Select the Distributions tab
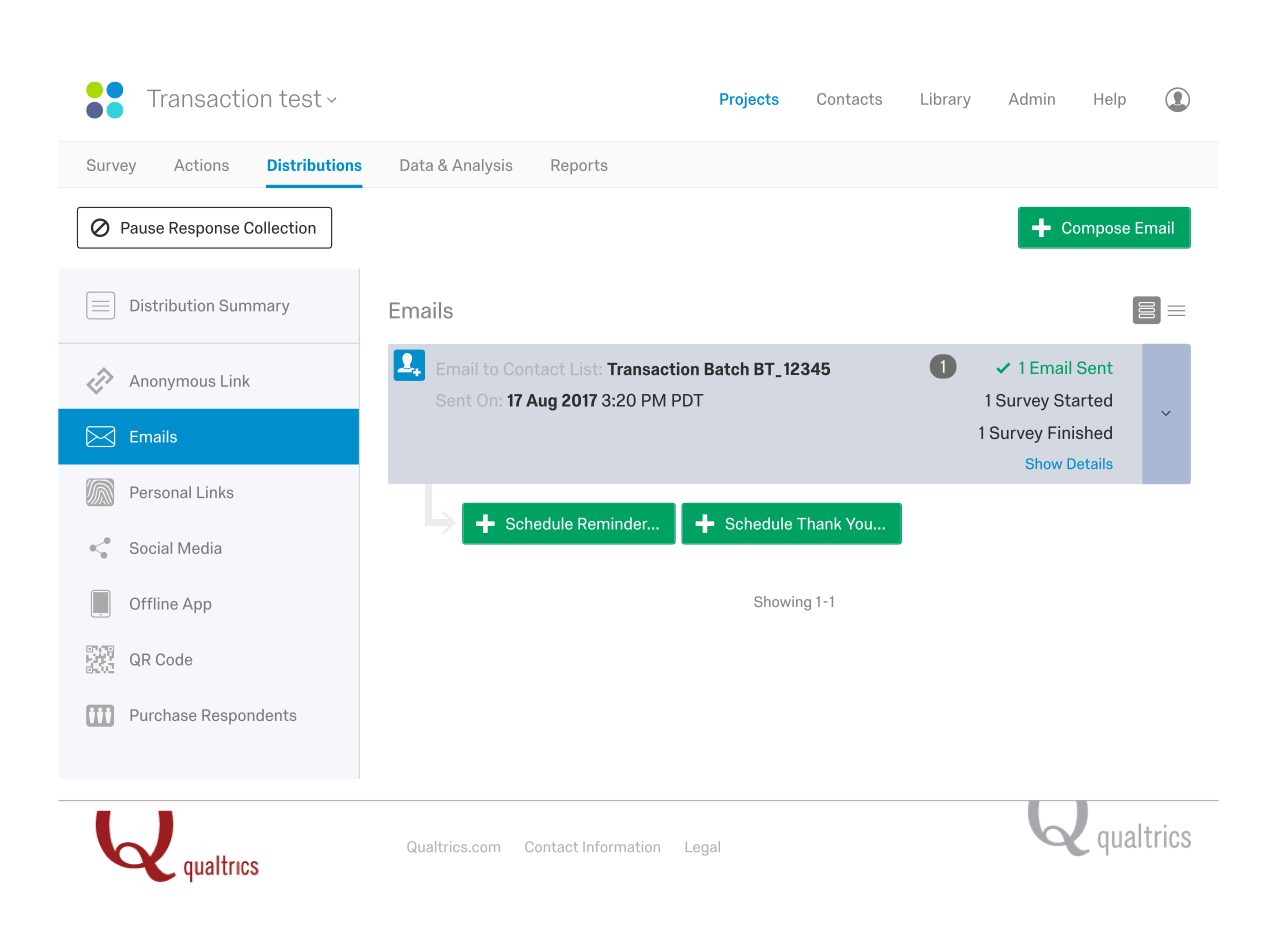1275x942 pixels. (x=314, y=165)
